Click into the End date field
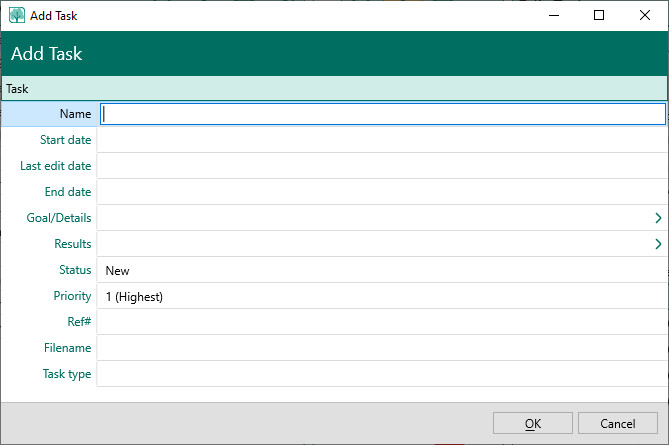 382,192
